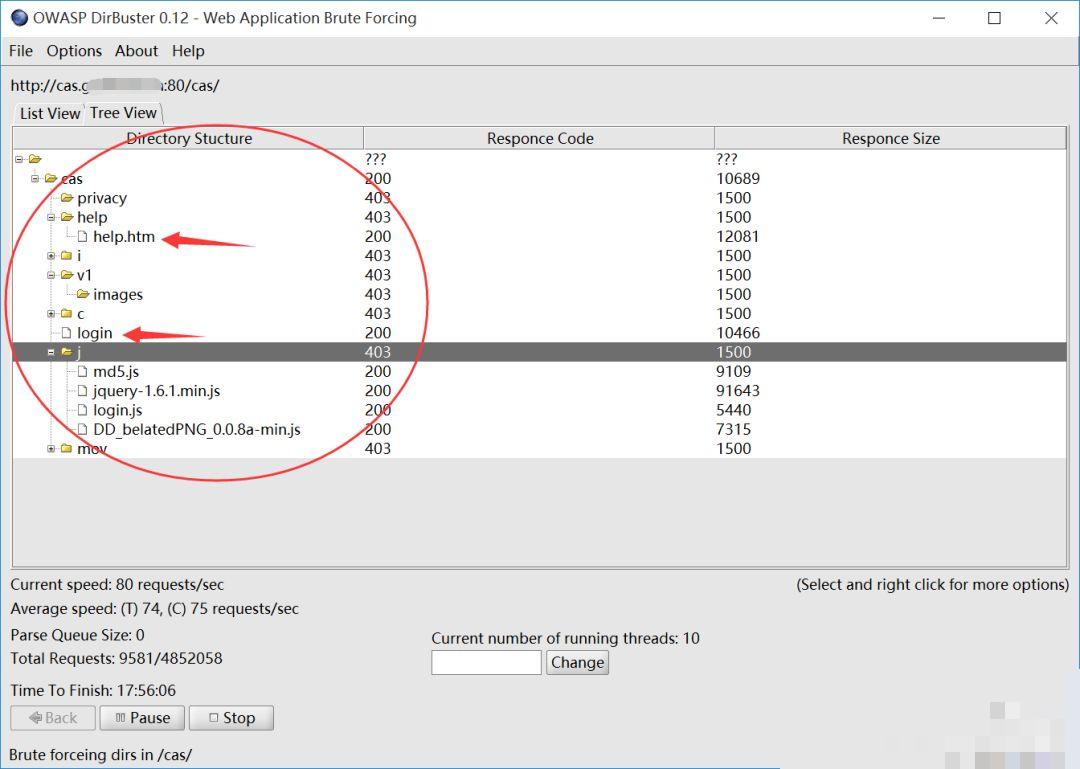Click the v1 folder icon
This screenshot has width=1080, height=769.
click(x=67, y=275)
